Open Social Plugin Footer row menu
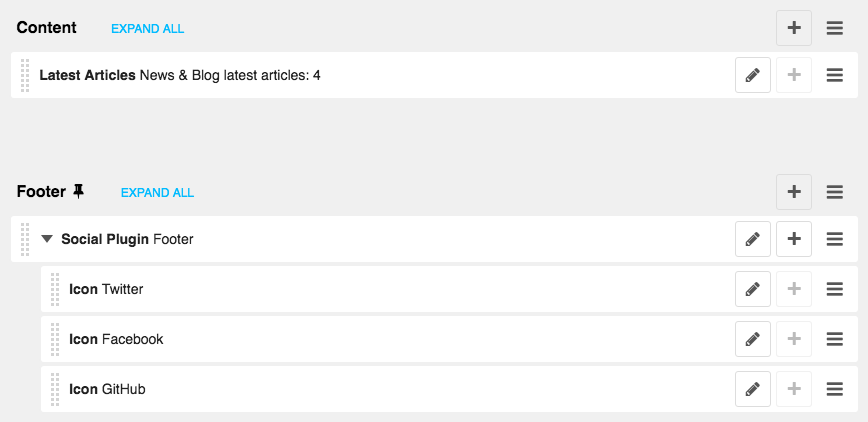868x422 pixels. 835,239
